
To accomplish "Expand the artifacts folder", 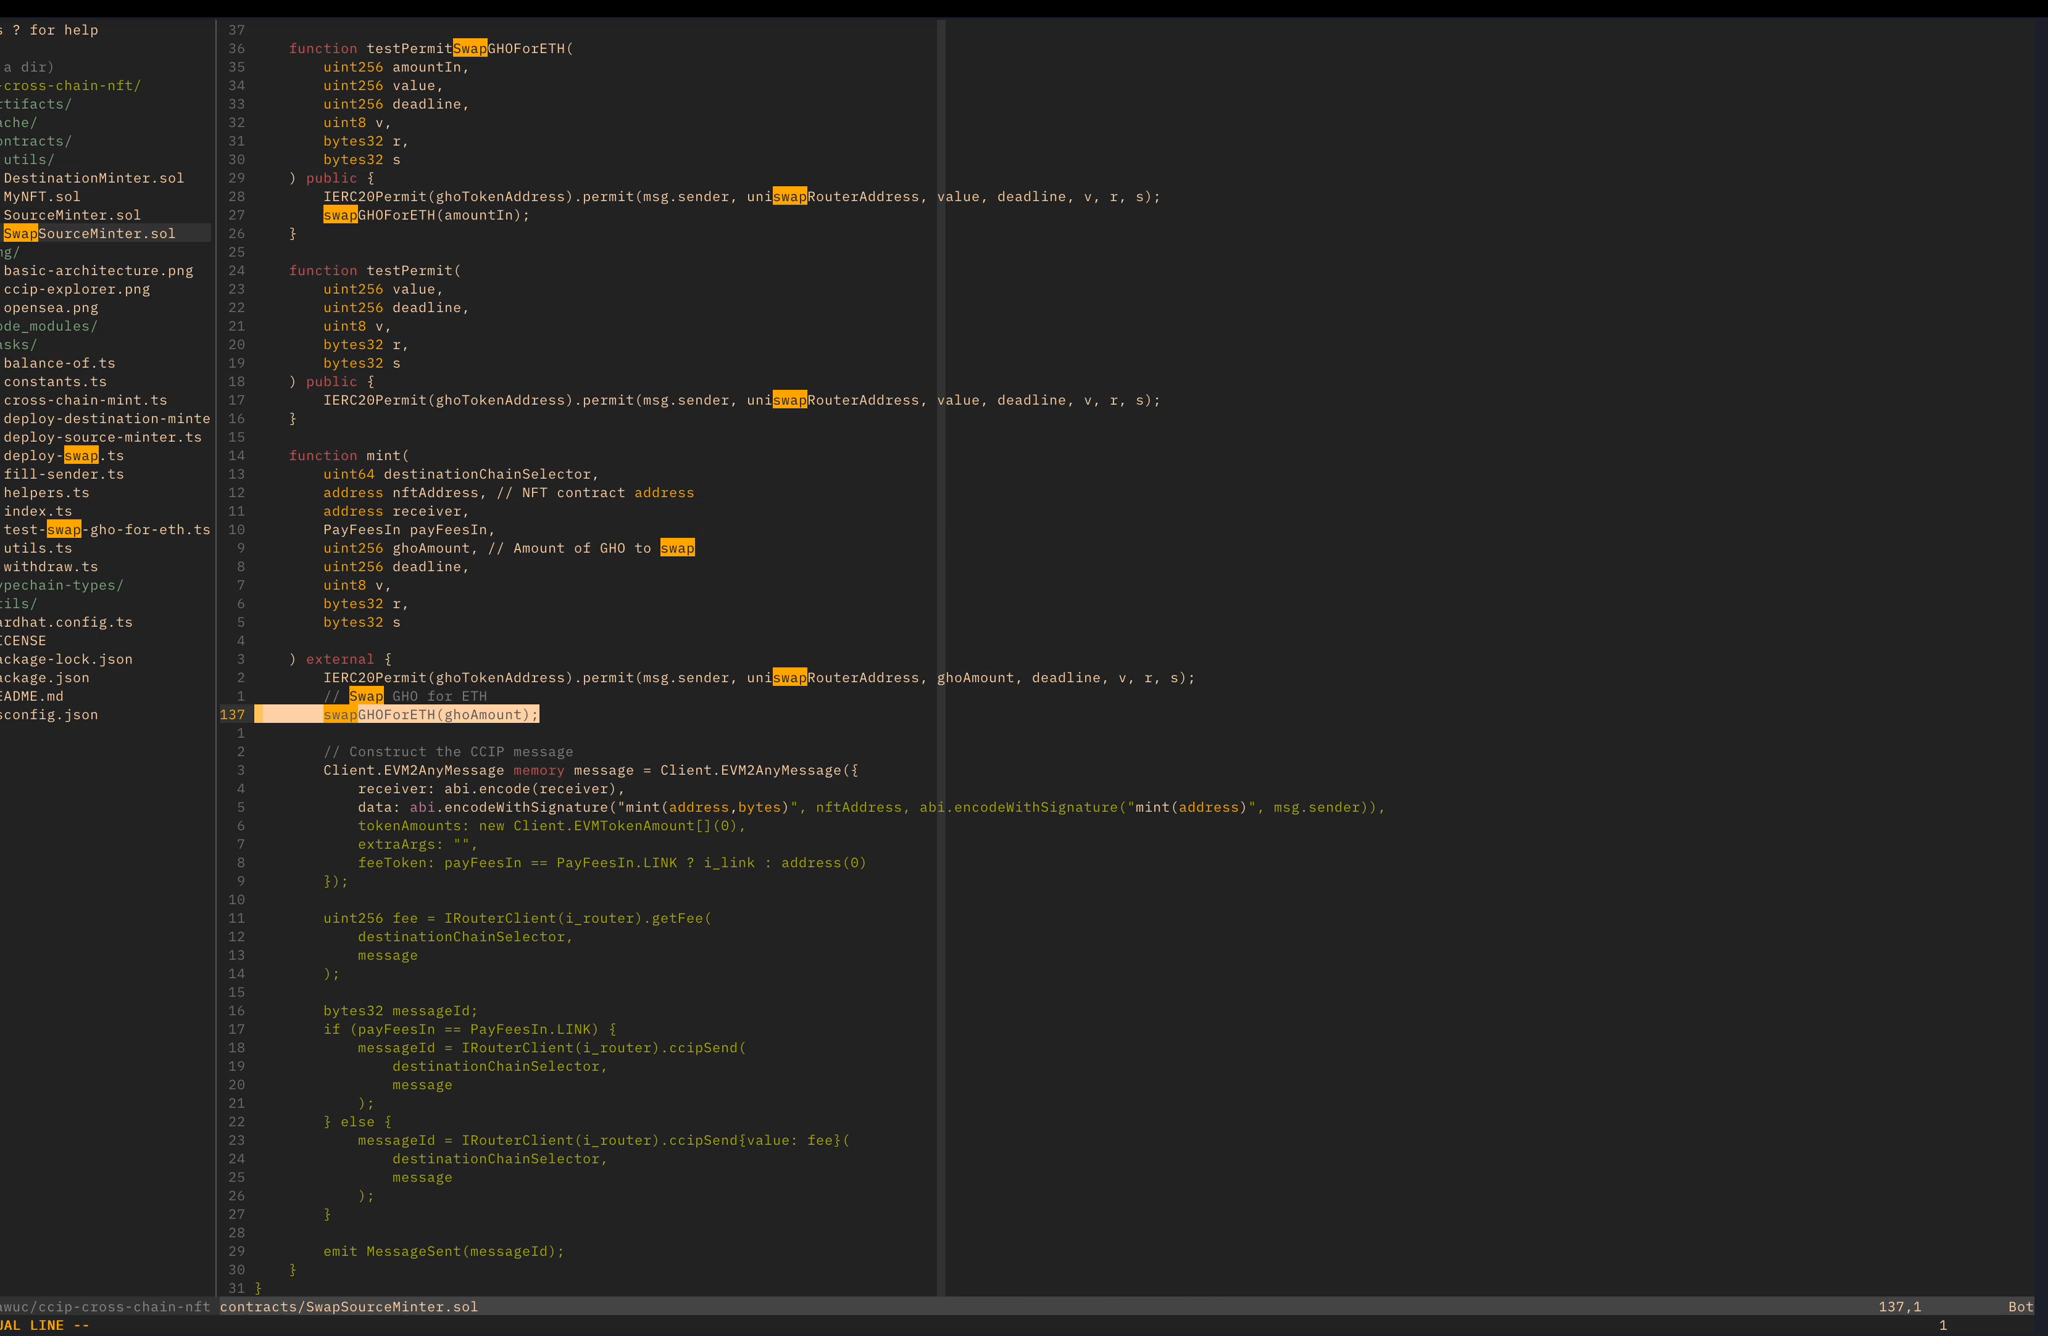I will [x=36, y=104].
